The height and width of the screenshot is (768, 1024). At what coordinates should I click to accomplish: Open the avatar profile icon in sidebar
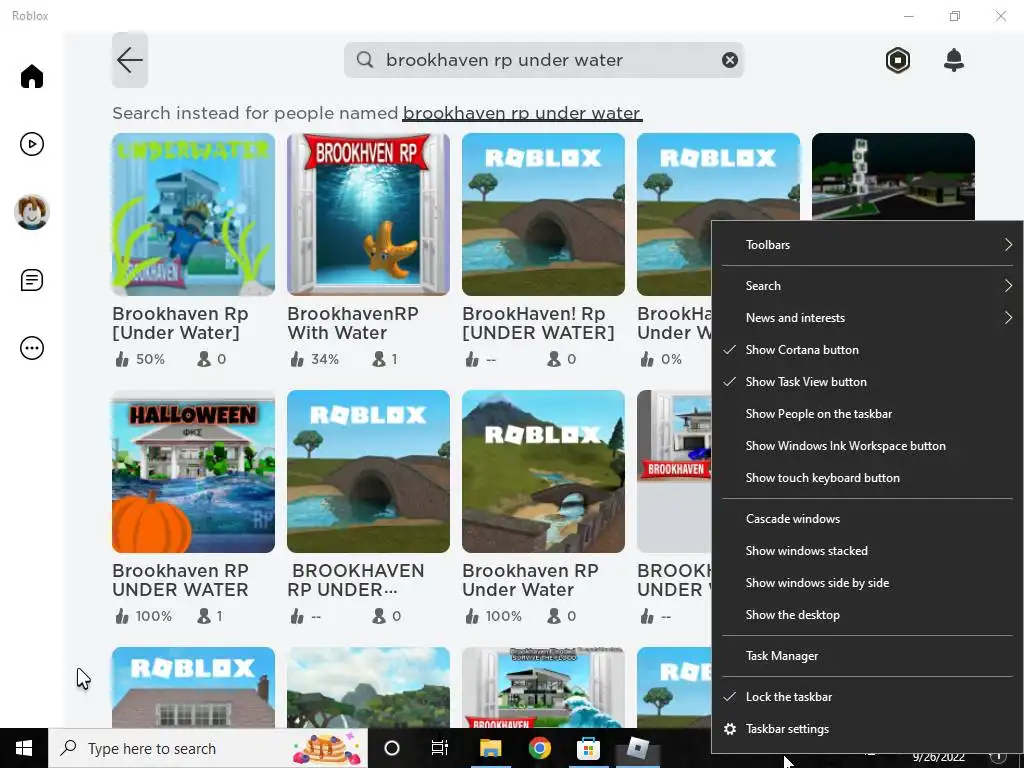tap(31, 212)
